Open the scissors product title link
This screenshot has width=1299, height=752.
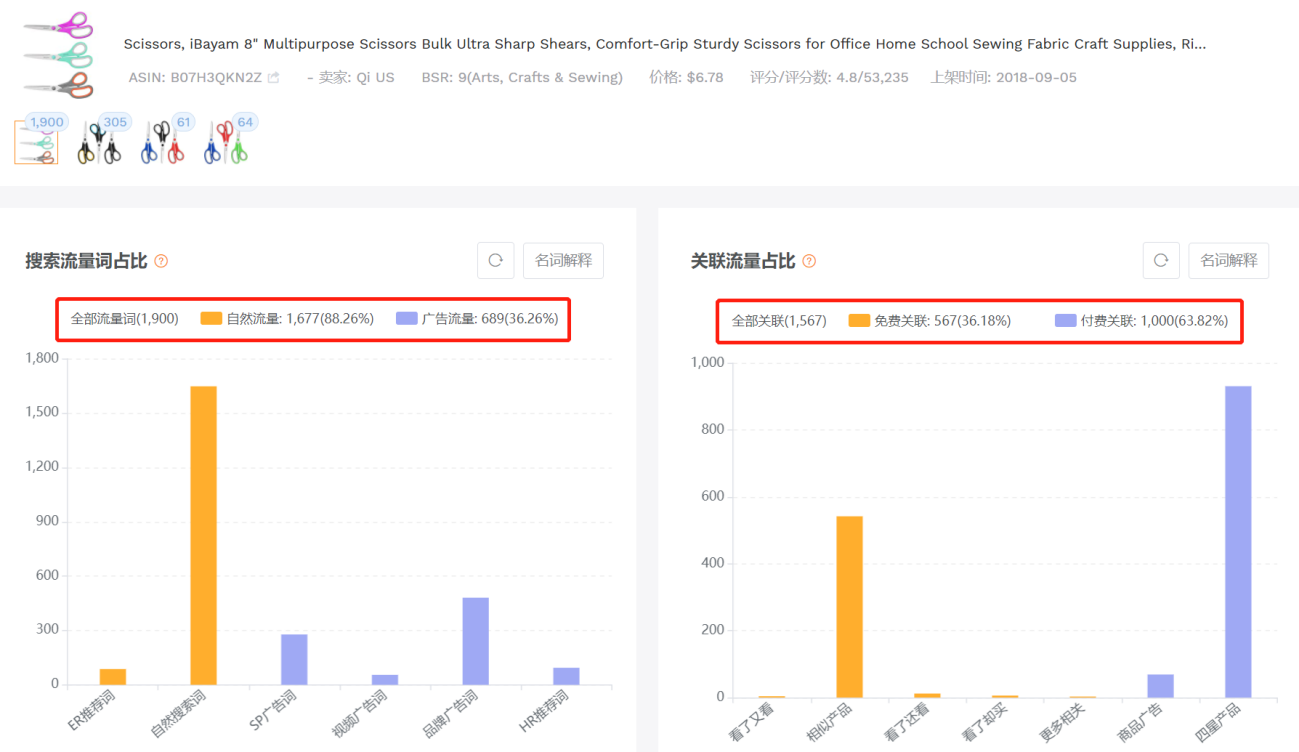click(x=664, y=44)
